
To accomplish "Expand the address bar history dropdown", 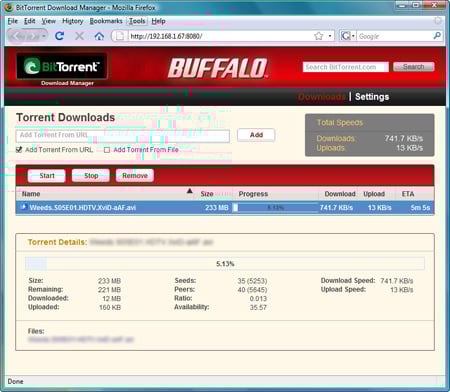I will (330, 36).
